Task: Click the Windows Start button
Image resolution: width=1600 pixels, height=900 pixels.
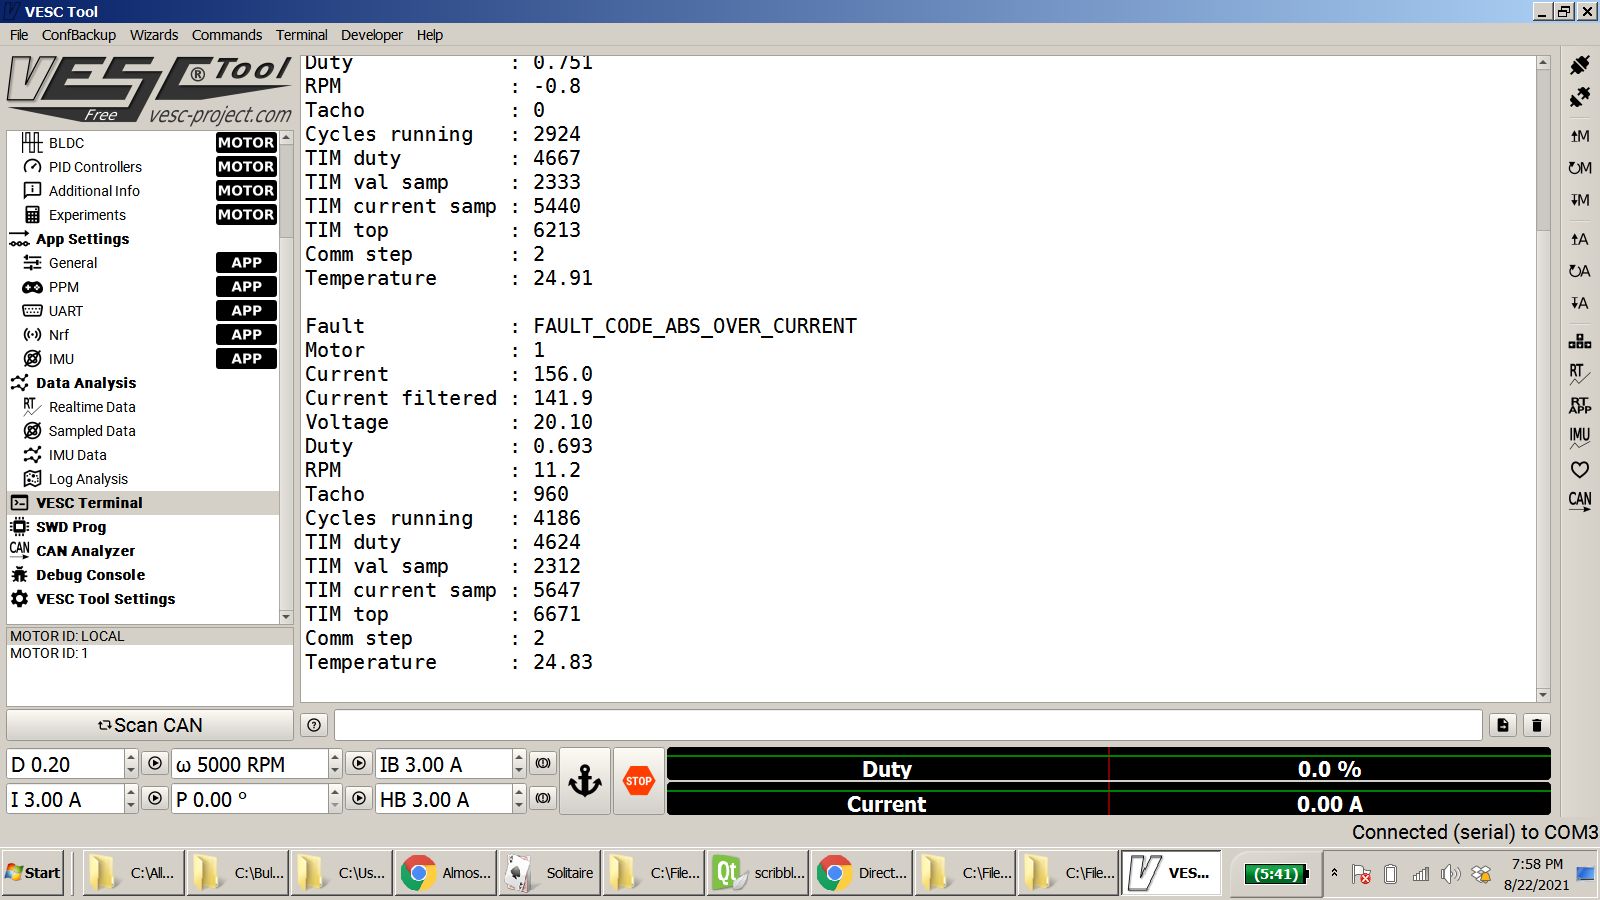Action: 33,873
